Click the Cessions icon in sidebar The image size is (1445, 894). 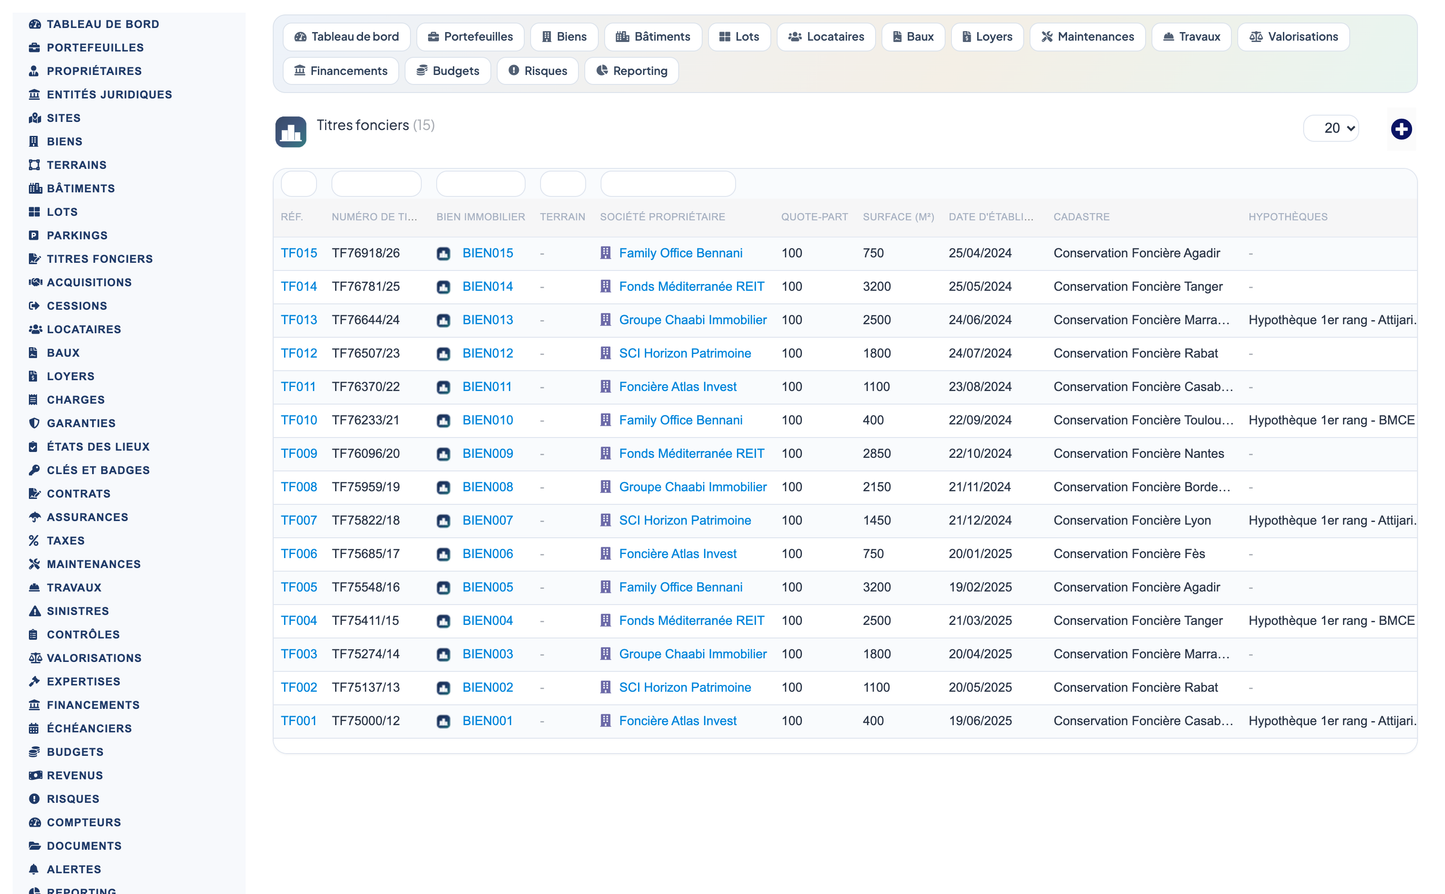(x=35, y=306)
